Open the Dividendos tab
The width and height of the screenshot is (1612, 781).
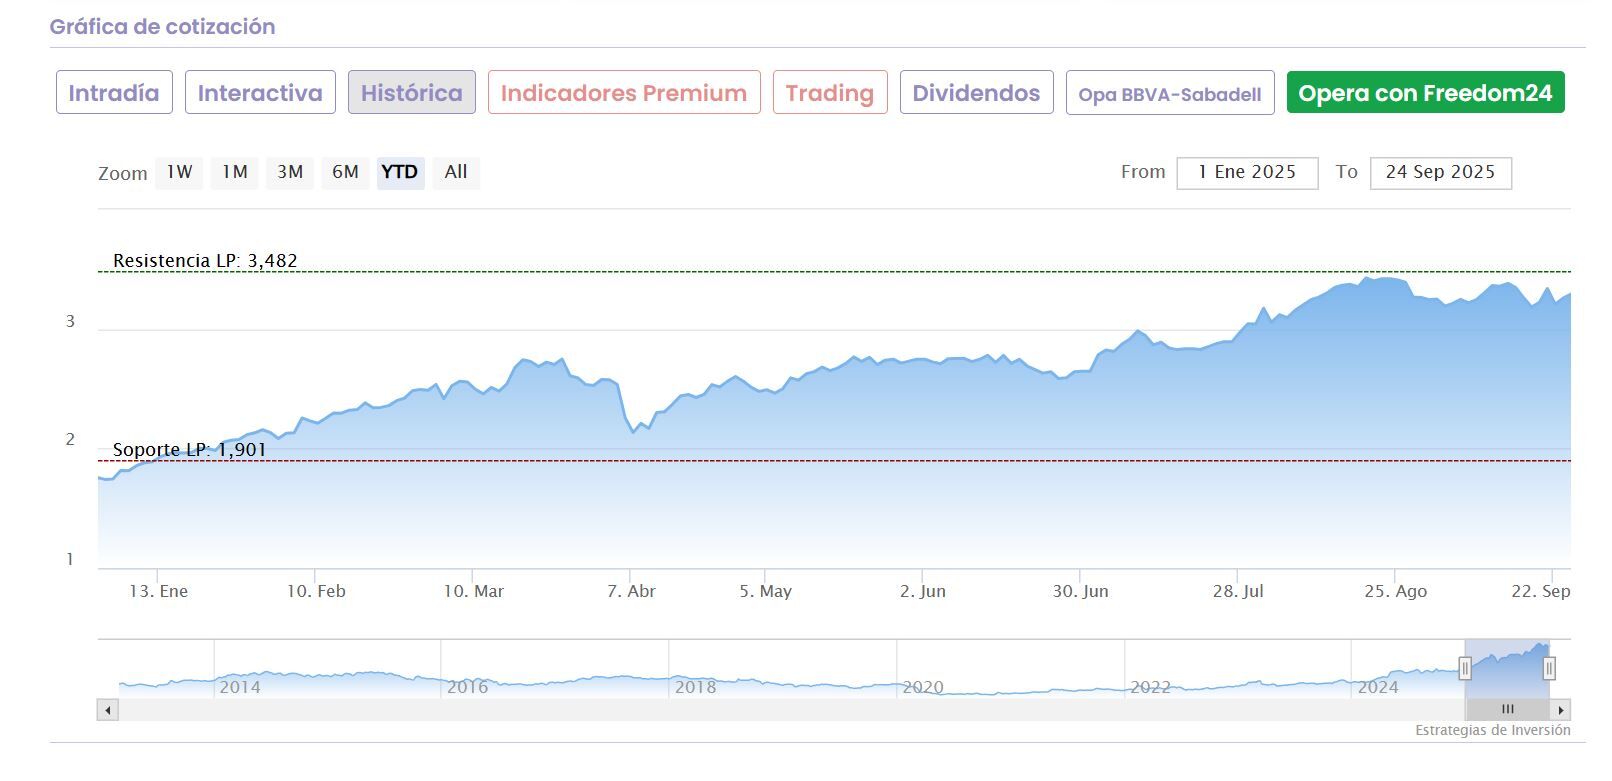point(976,93)
